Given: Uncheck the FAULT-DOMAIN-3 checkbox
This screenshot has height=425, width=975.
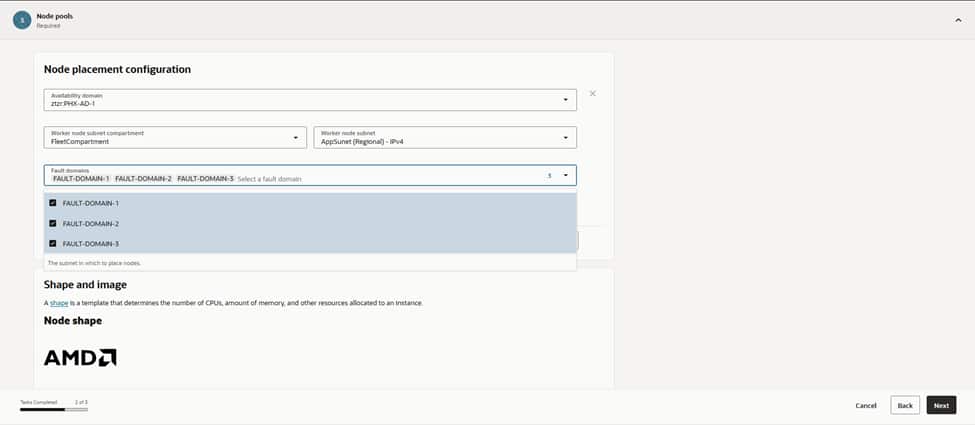Looking at the screenshot, I should tap(53, 243).
